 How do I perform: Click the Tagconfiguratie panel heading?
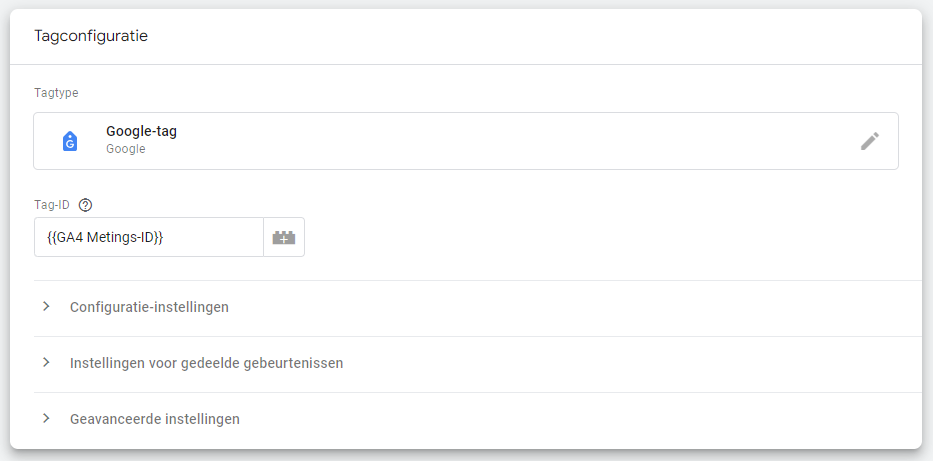91,36
